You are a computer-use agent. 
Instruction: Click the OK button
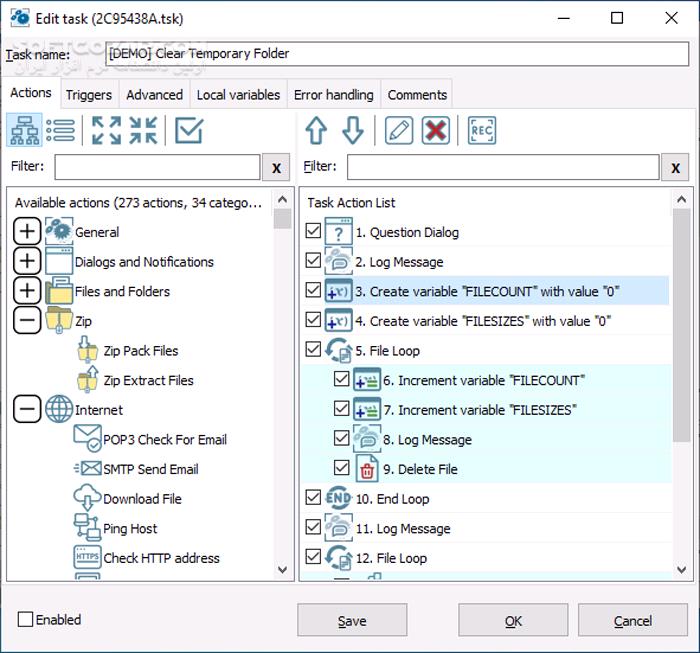click(x=513, y=620)
